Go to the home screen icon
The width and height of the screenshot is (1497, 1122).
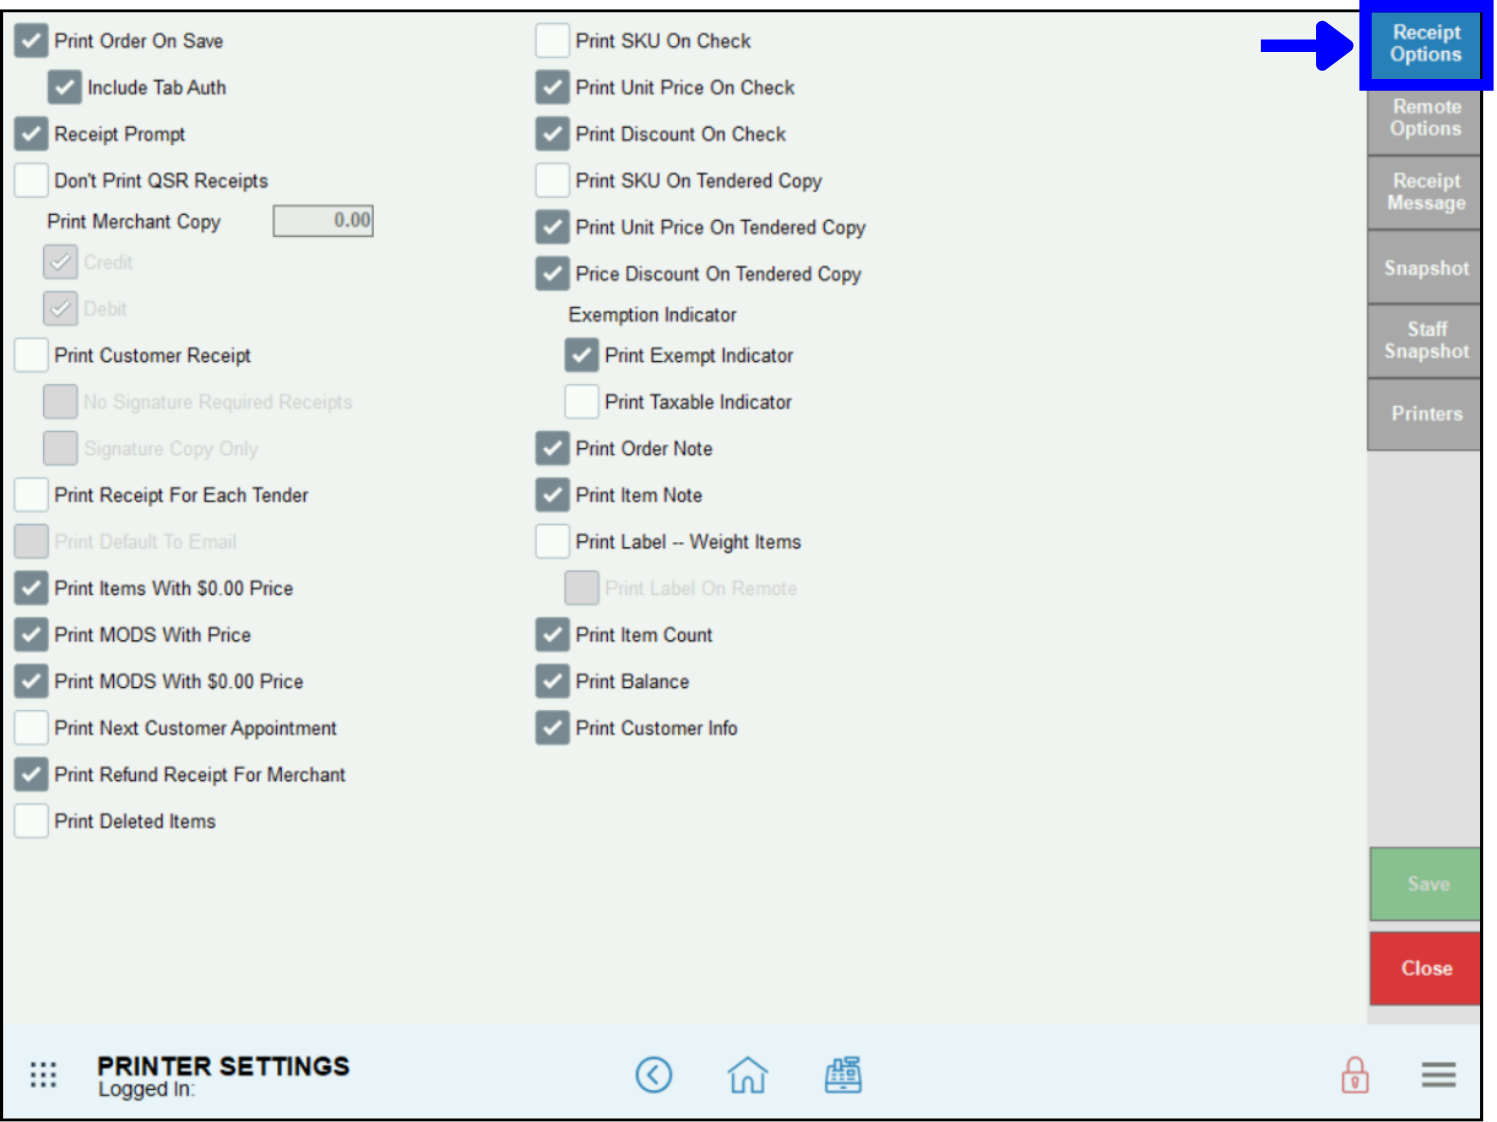(x=747, y=1074)
